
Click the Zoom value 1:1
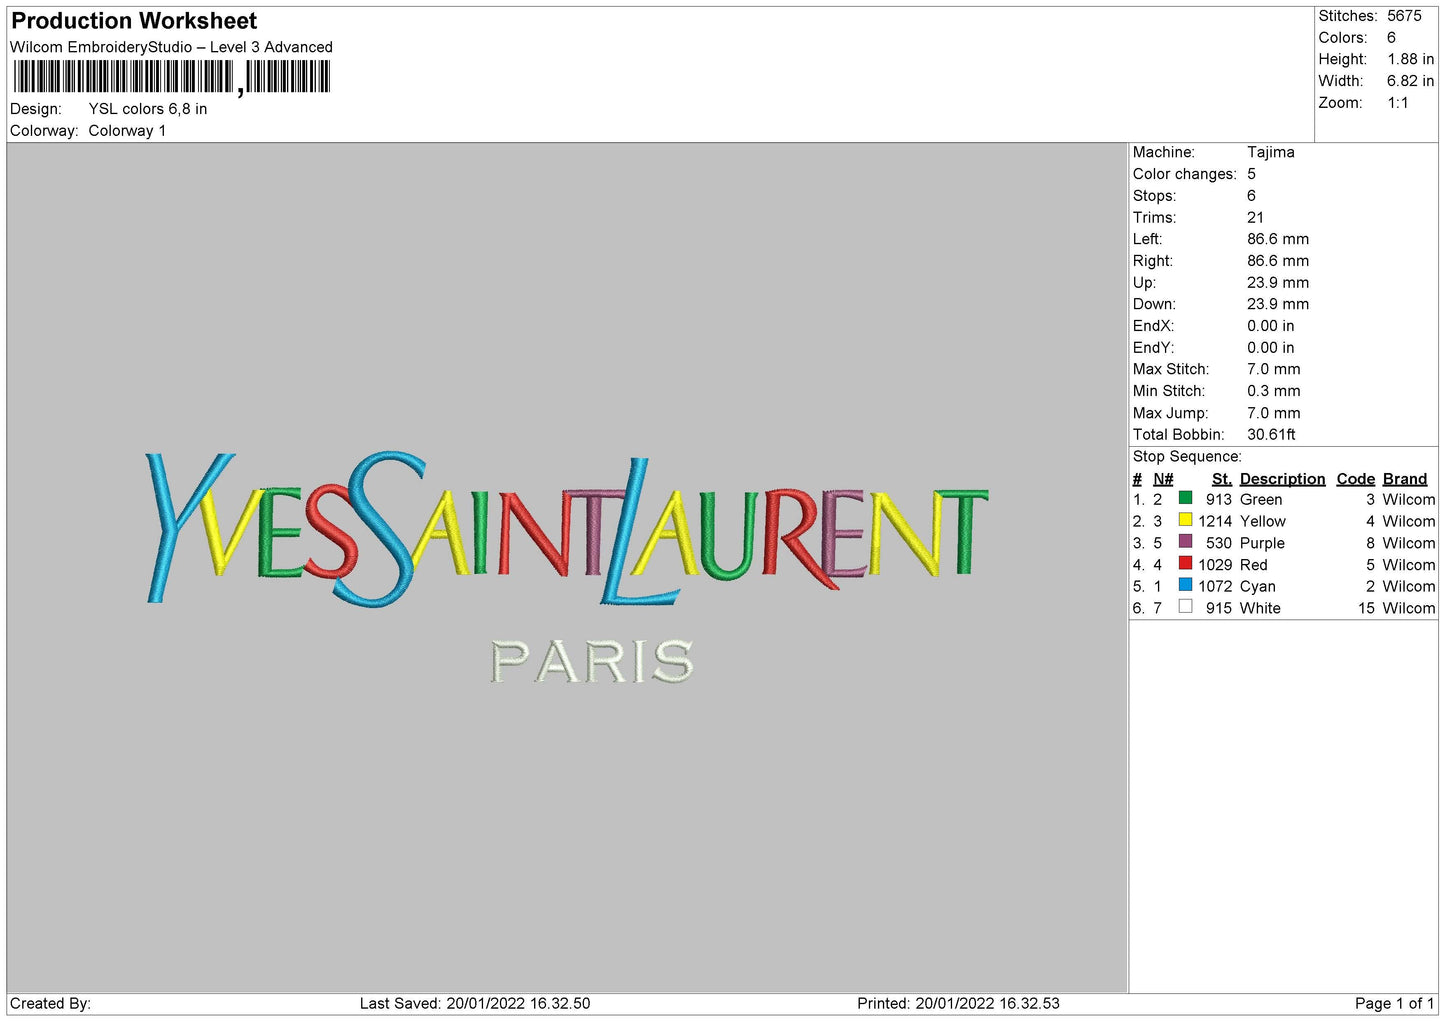click(x=1398, y=103)
